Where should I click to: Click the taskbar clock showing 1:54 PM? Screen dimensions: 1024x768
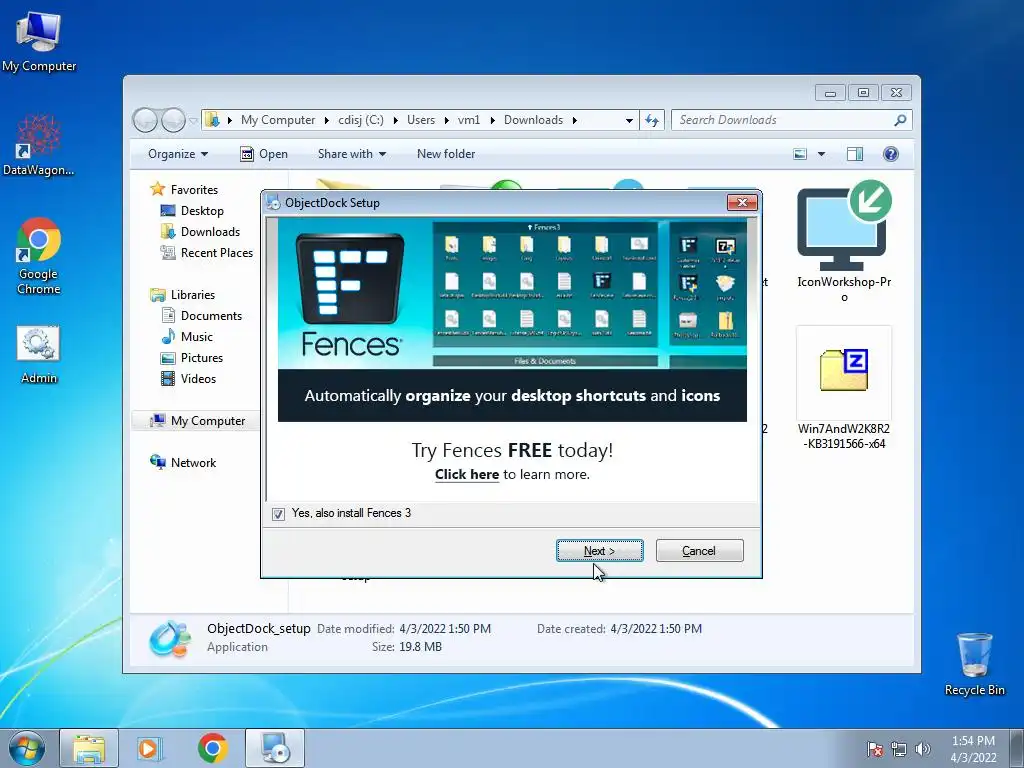[x=973, y=749]
